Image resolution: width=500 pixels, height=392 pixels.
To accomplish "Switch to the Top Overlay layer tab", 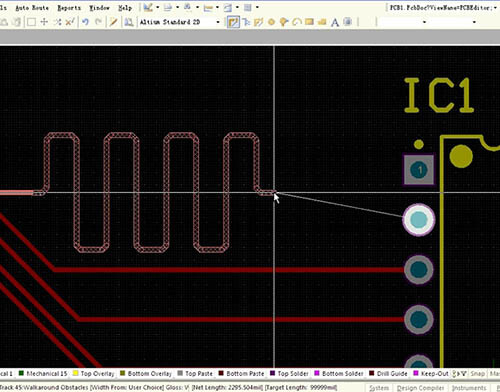I will click(94, 374).
